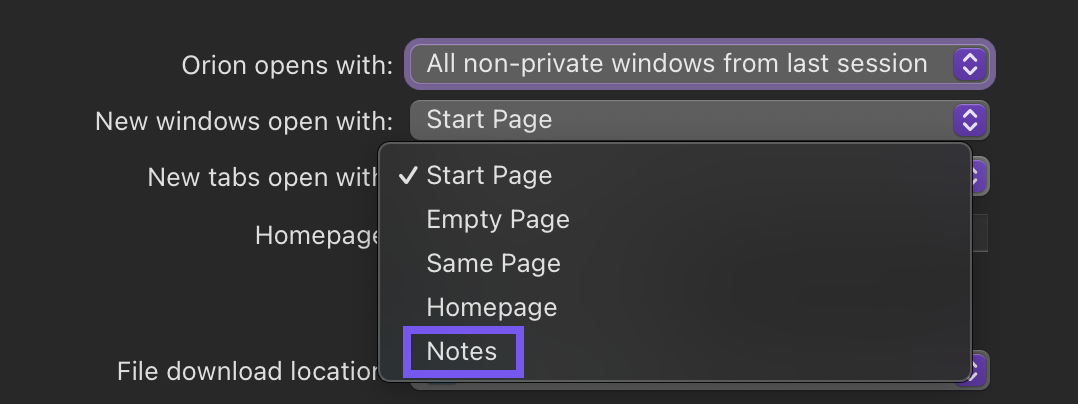Click the purple chevron beside Orion opens with

coord(968,65)
